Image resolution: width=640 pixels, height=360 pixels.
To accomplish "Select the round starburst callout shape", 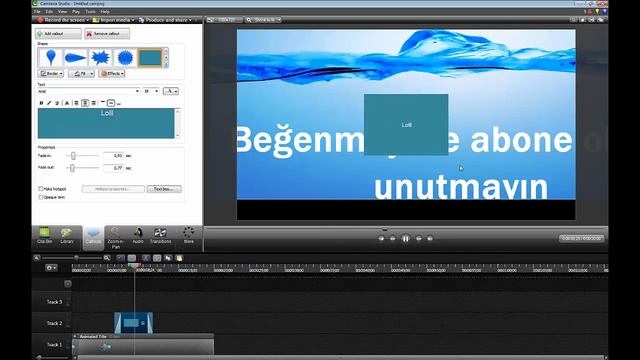I will pos(125,58).
